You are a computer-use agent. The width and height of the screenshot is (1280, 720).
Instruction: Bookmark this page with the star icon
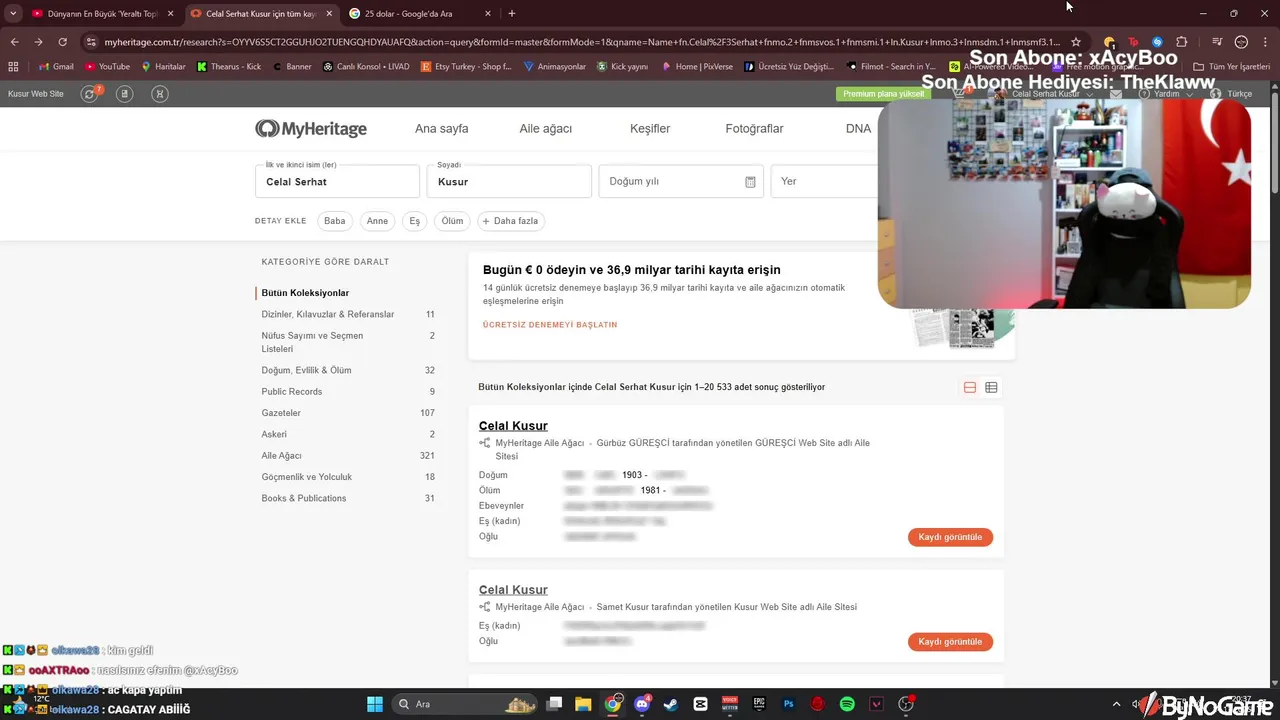click(1075, 42)
